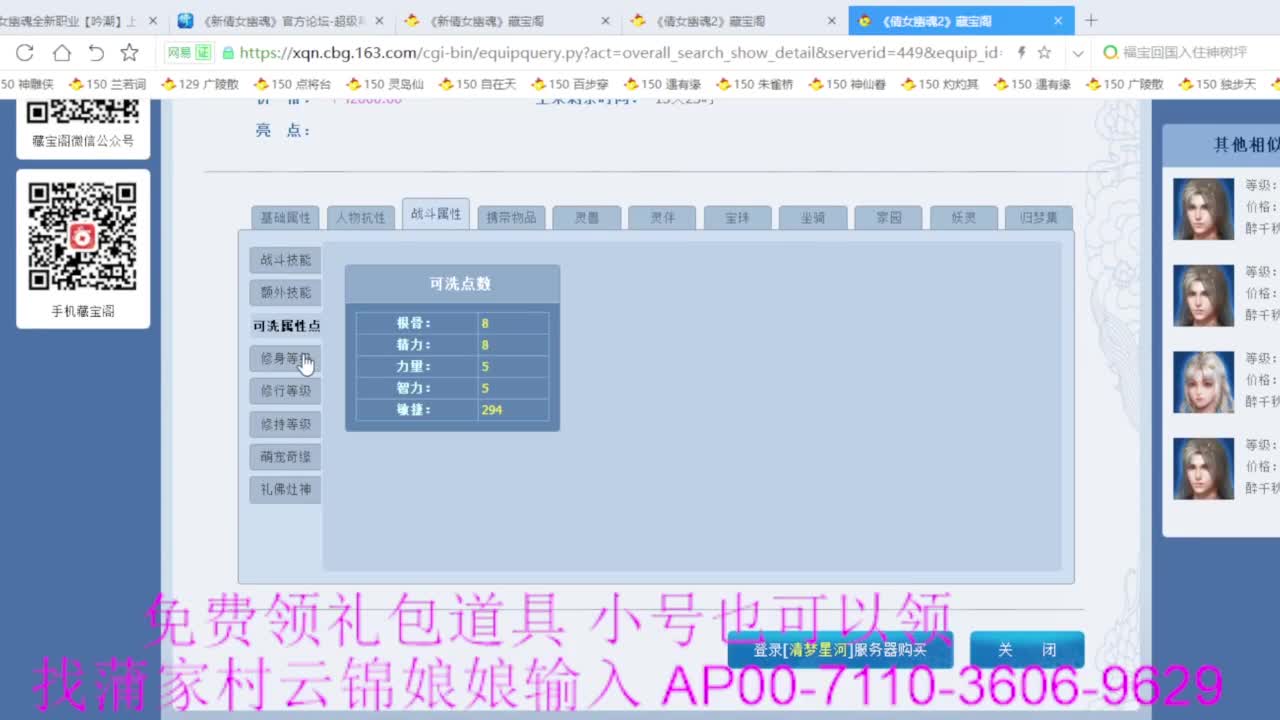
Task: Select the 战斗属性 tab
Action: [x=436, y=214]
